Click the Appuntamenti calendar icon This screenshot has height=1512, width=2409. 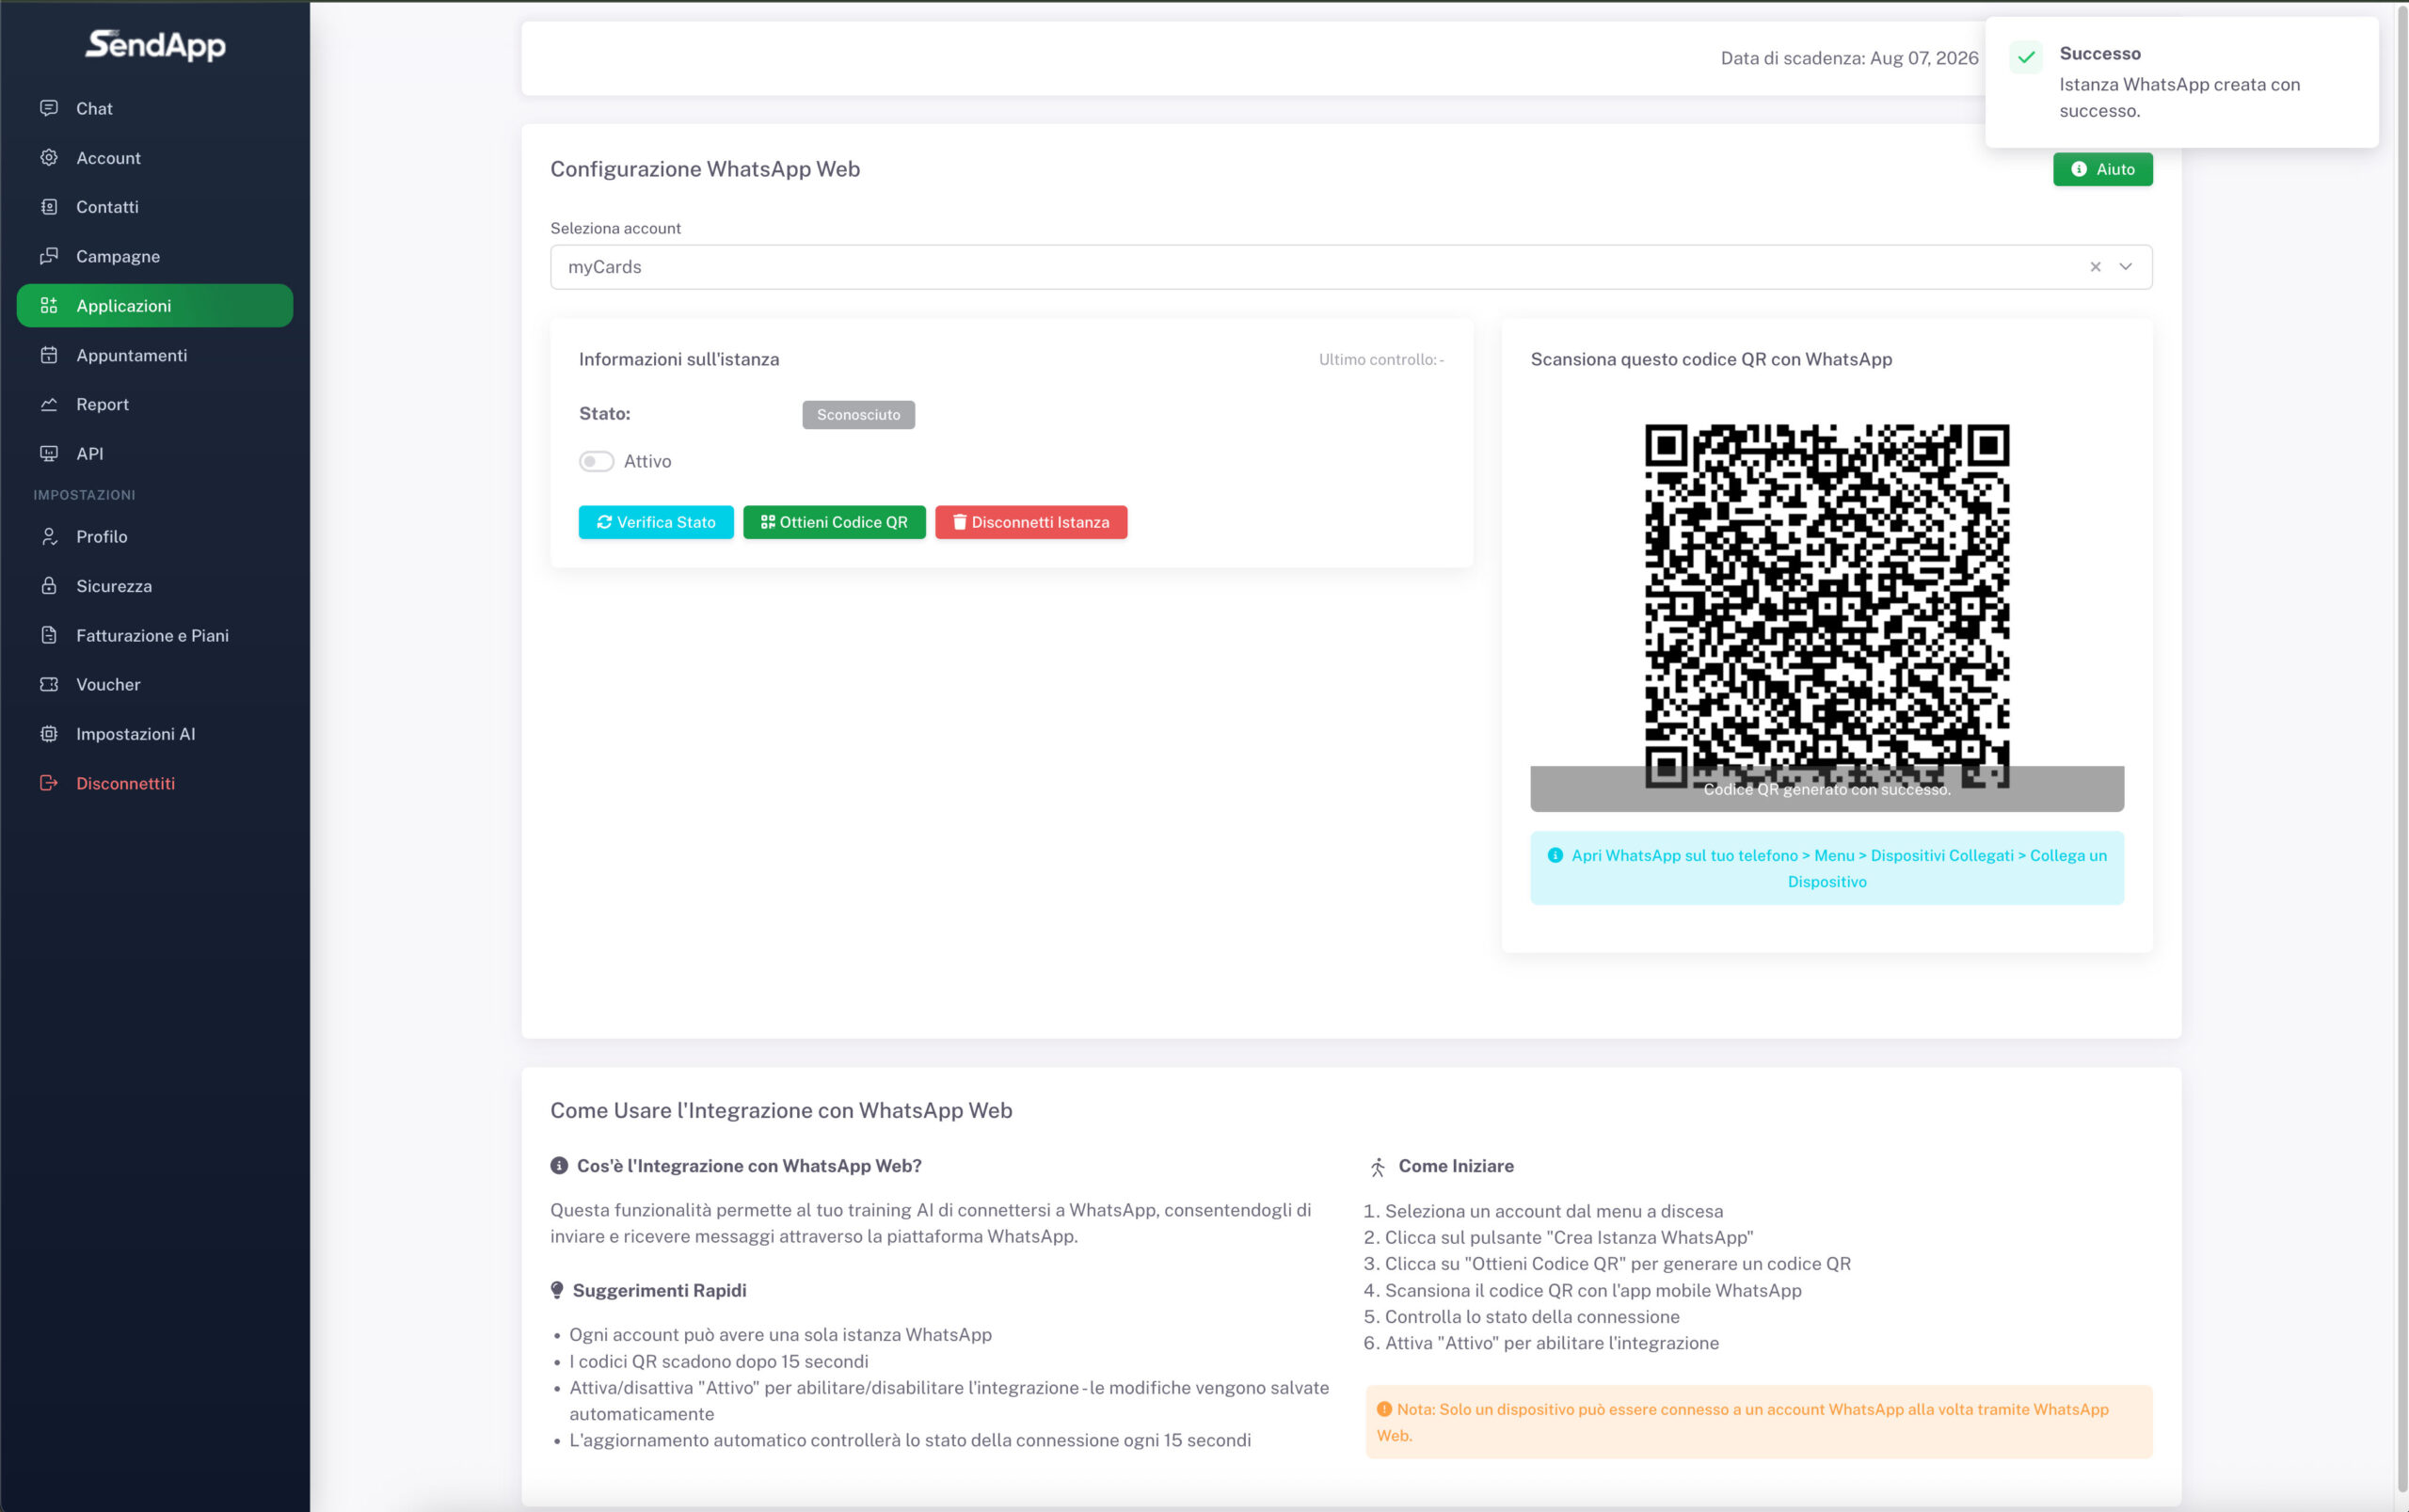click(x=48, y=355)
